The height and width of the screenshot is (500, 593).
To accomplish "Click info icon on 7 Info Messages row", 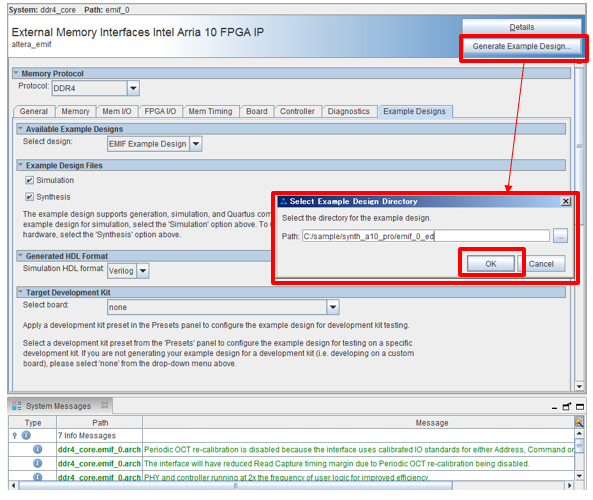I will point(26,435).
